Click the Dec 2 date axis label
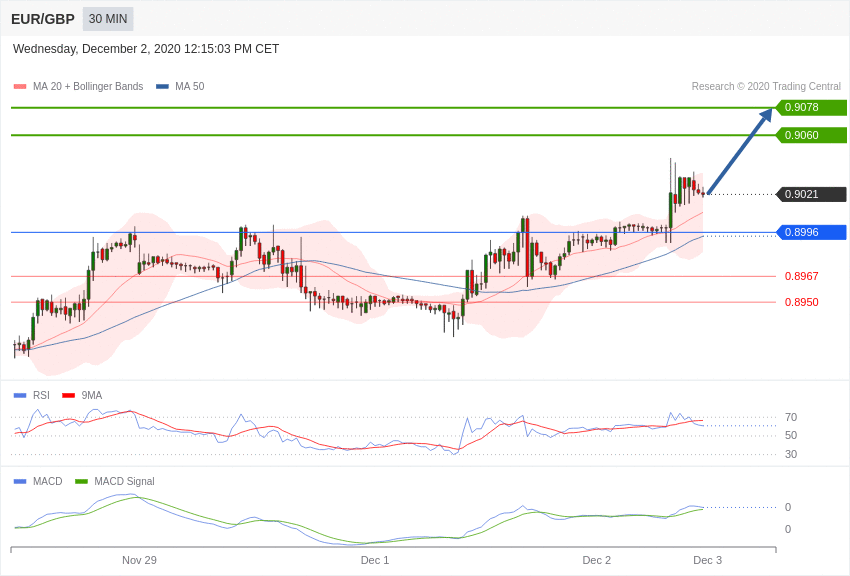This screenshot has height=576, width=850. (x=597, y=560)
